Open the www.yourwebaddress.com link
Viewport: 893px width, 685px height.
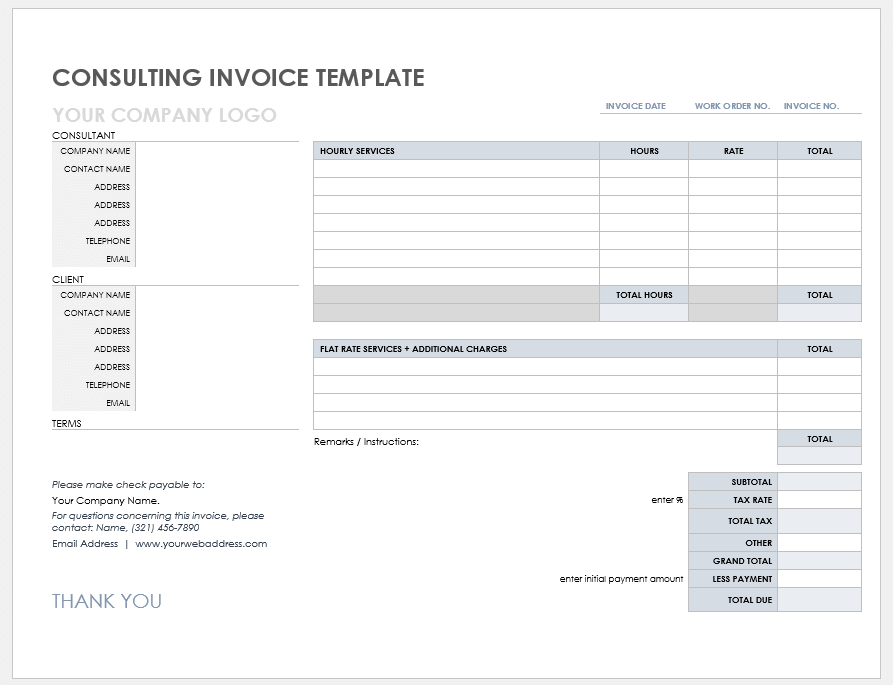coord(201,544)
